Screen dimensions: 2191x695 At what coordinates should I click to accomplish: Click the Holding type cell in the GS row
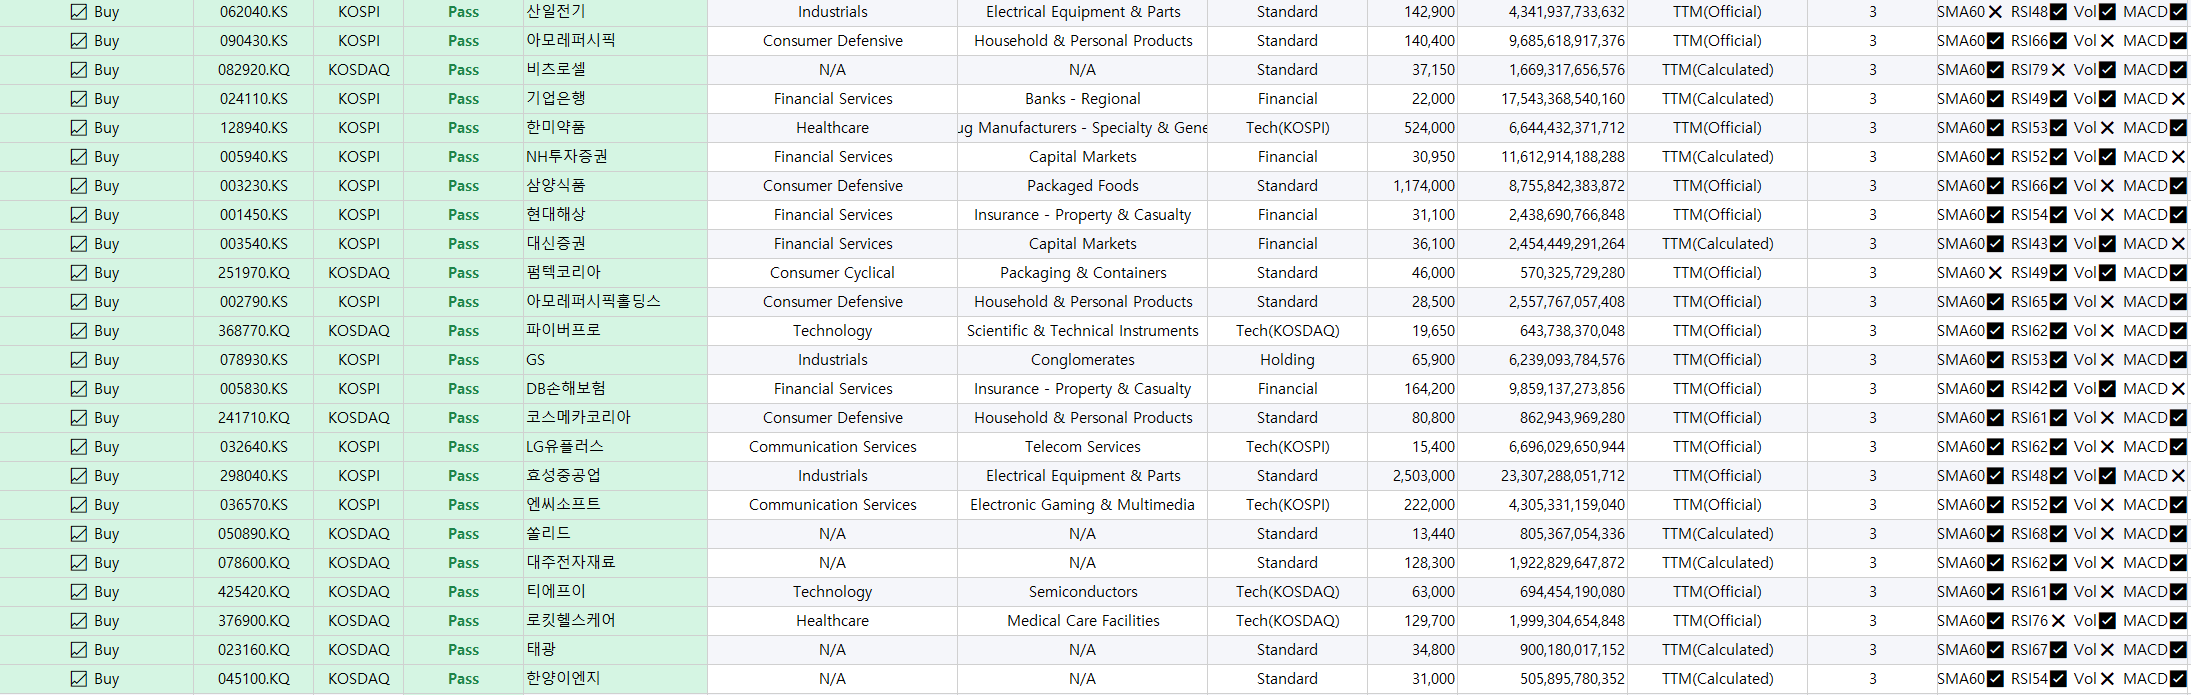click(1287, 360)
